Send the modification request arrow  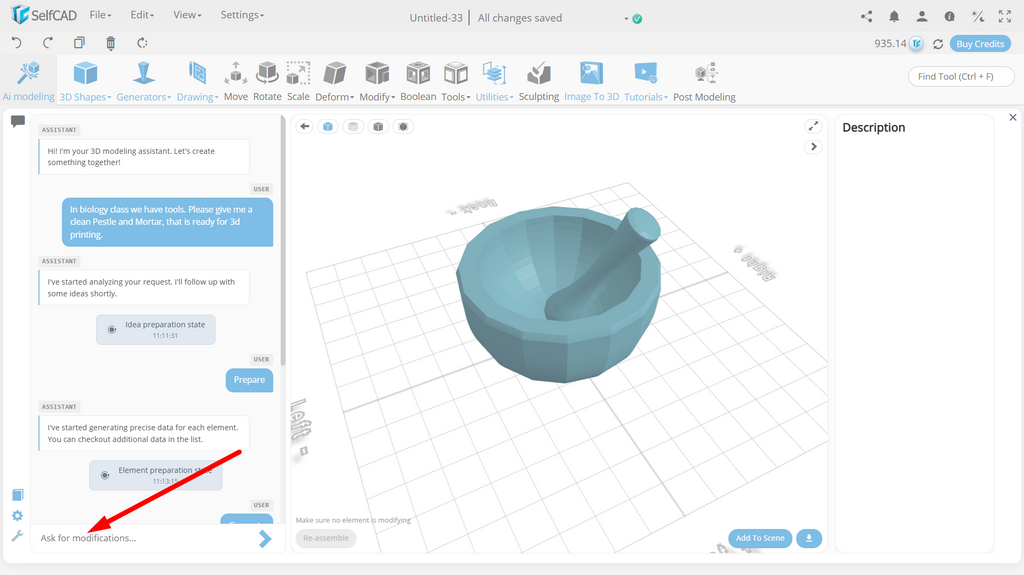[x=264, y=538]
